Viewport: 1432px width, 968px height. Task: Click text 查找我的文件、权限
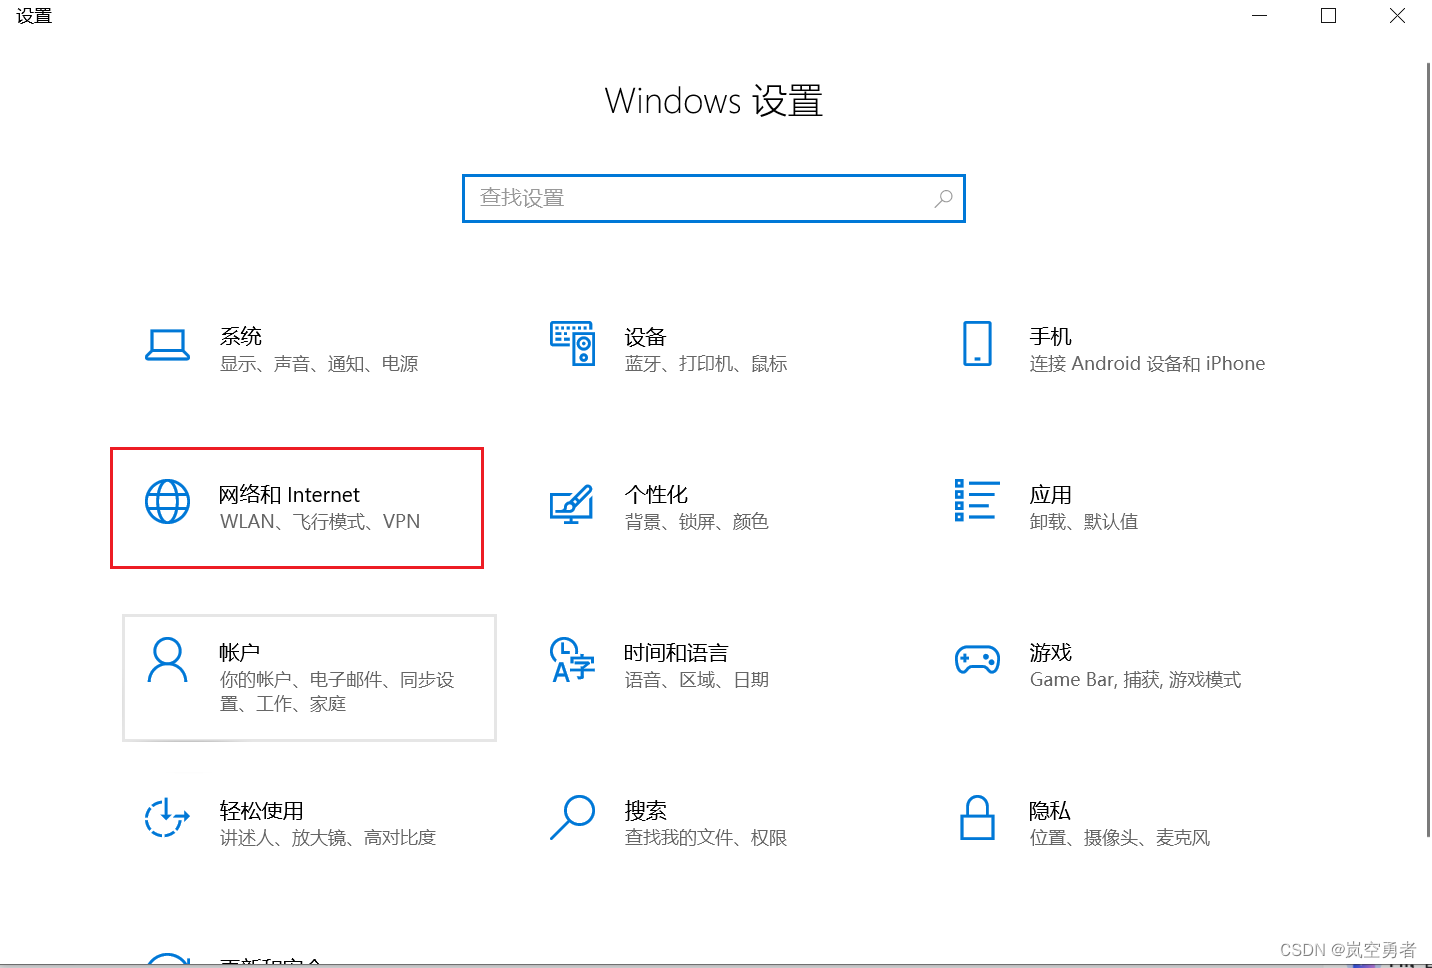coord(706,838)
